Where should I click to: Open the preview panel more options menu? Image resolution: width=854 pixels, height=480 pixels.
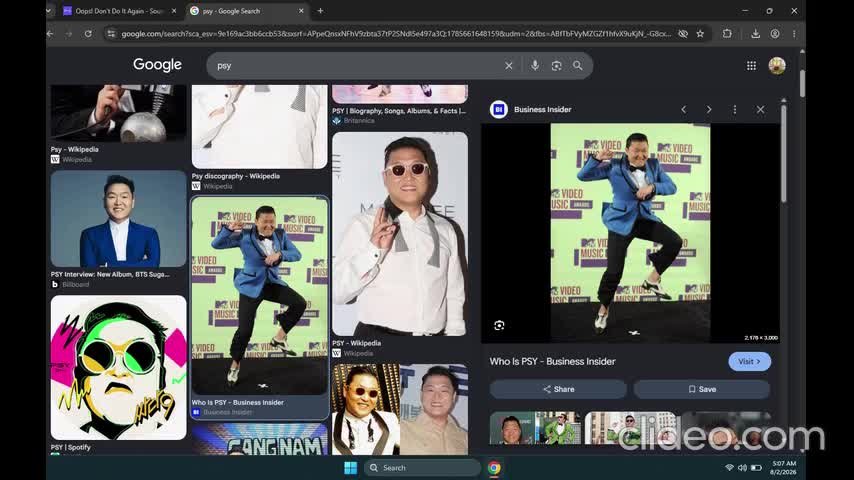pos(734,110)
